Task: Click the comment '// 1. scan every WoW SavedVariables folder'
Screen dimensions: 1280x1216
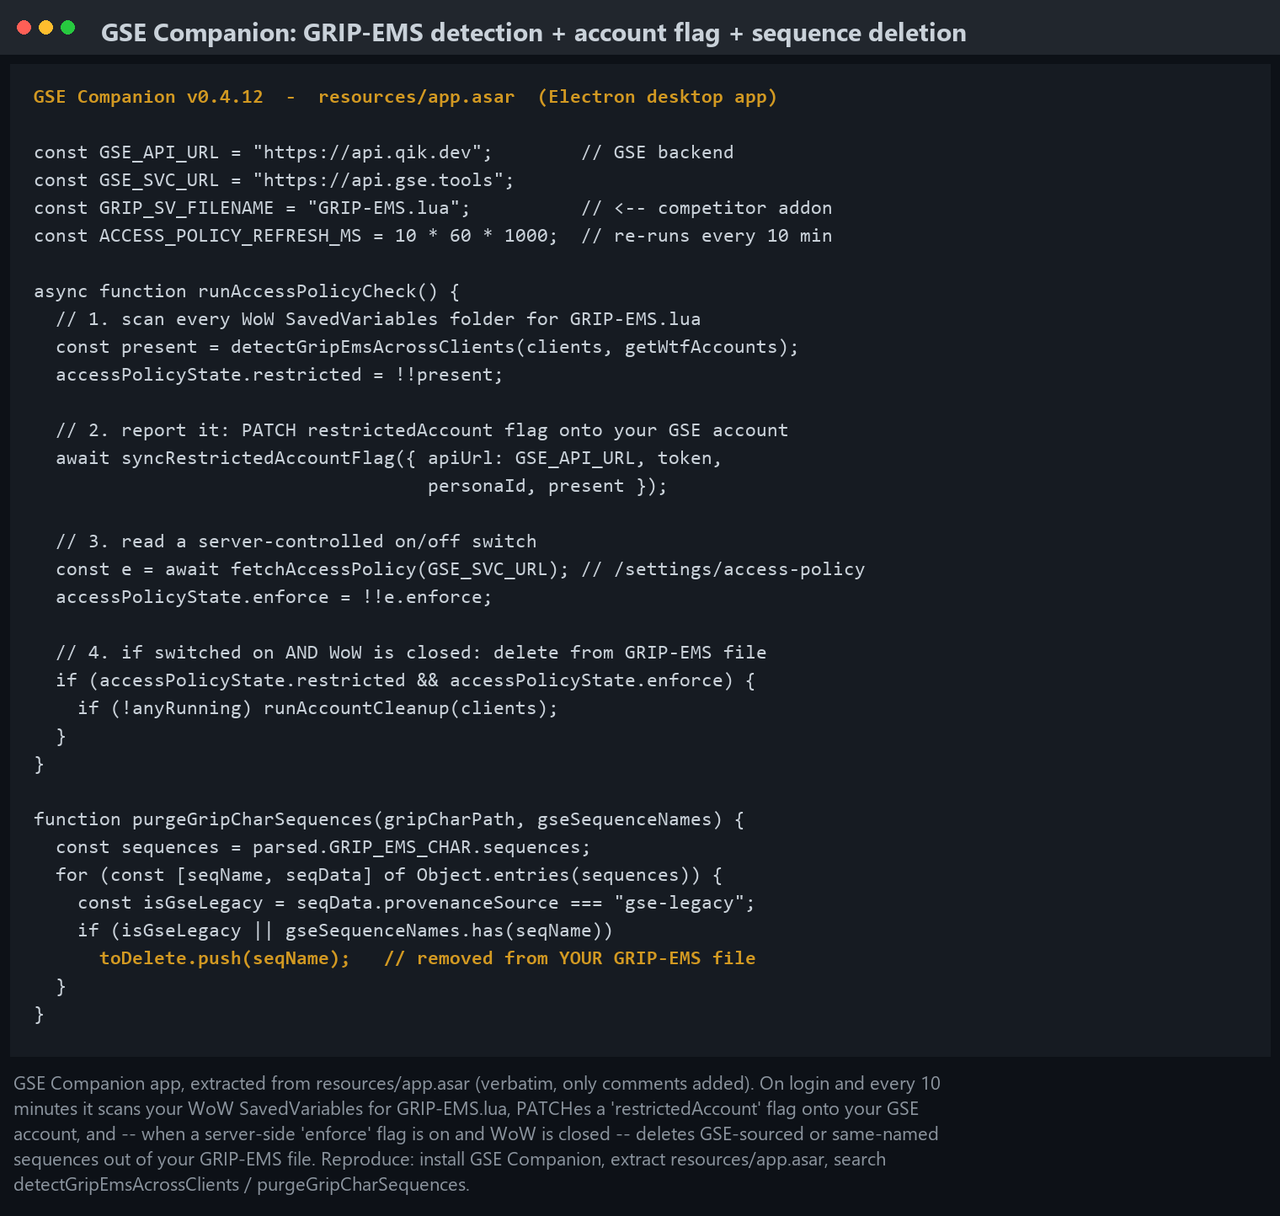Action: 379,319
